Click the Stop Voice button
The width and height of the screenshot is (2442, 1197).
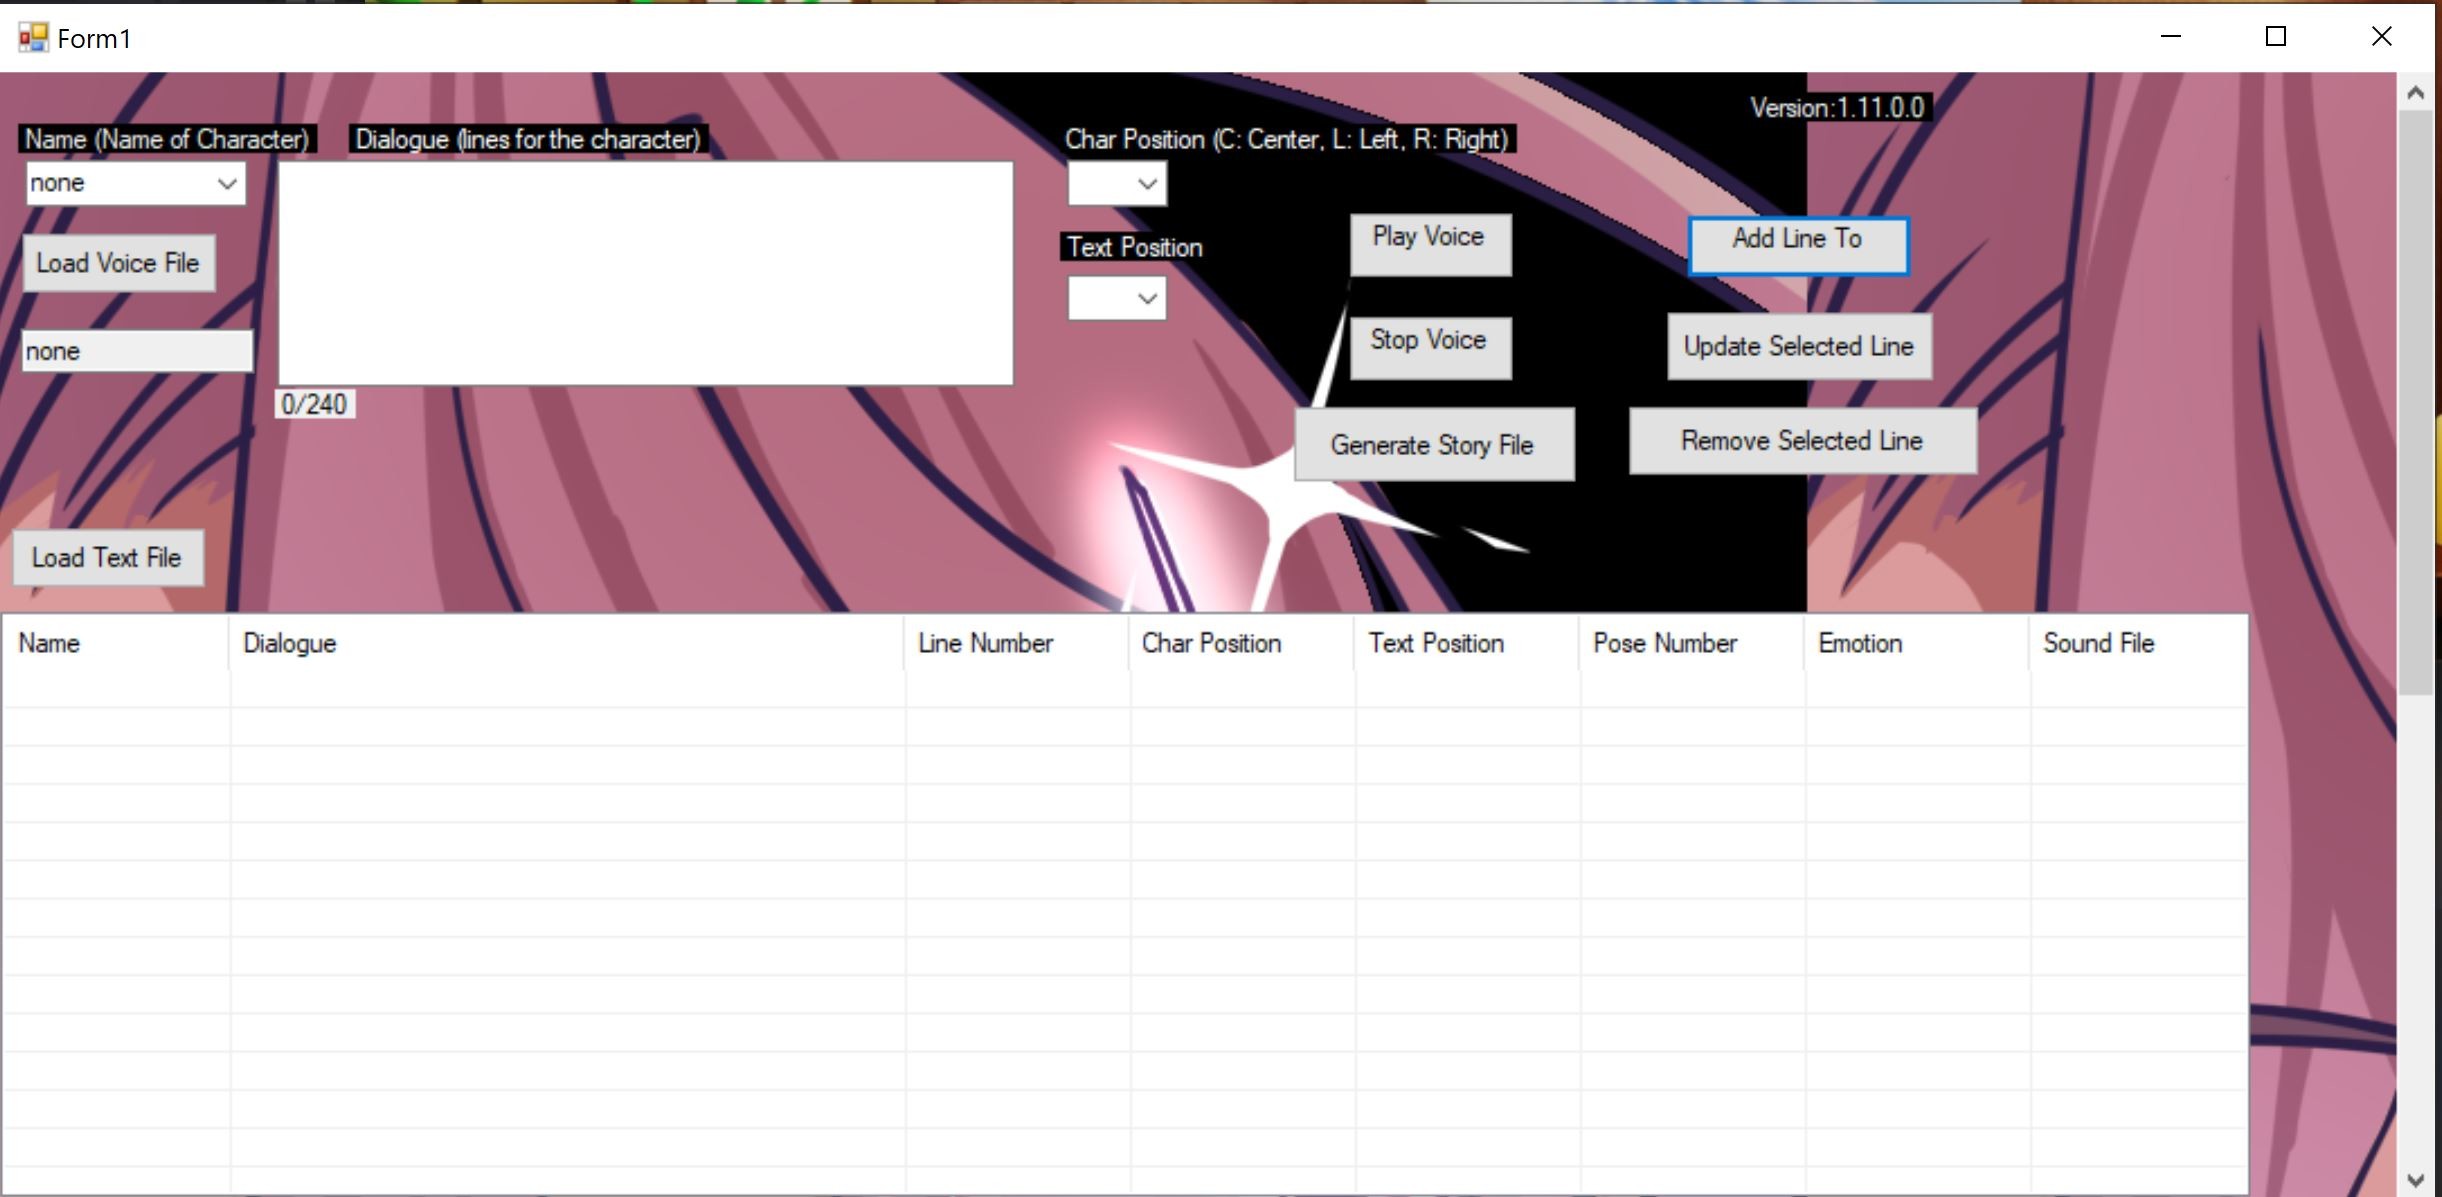pyautogui.click(x=1429, y=348)
